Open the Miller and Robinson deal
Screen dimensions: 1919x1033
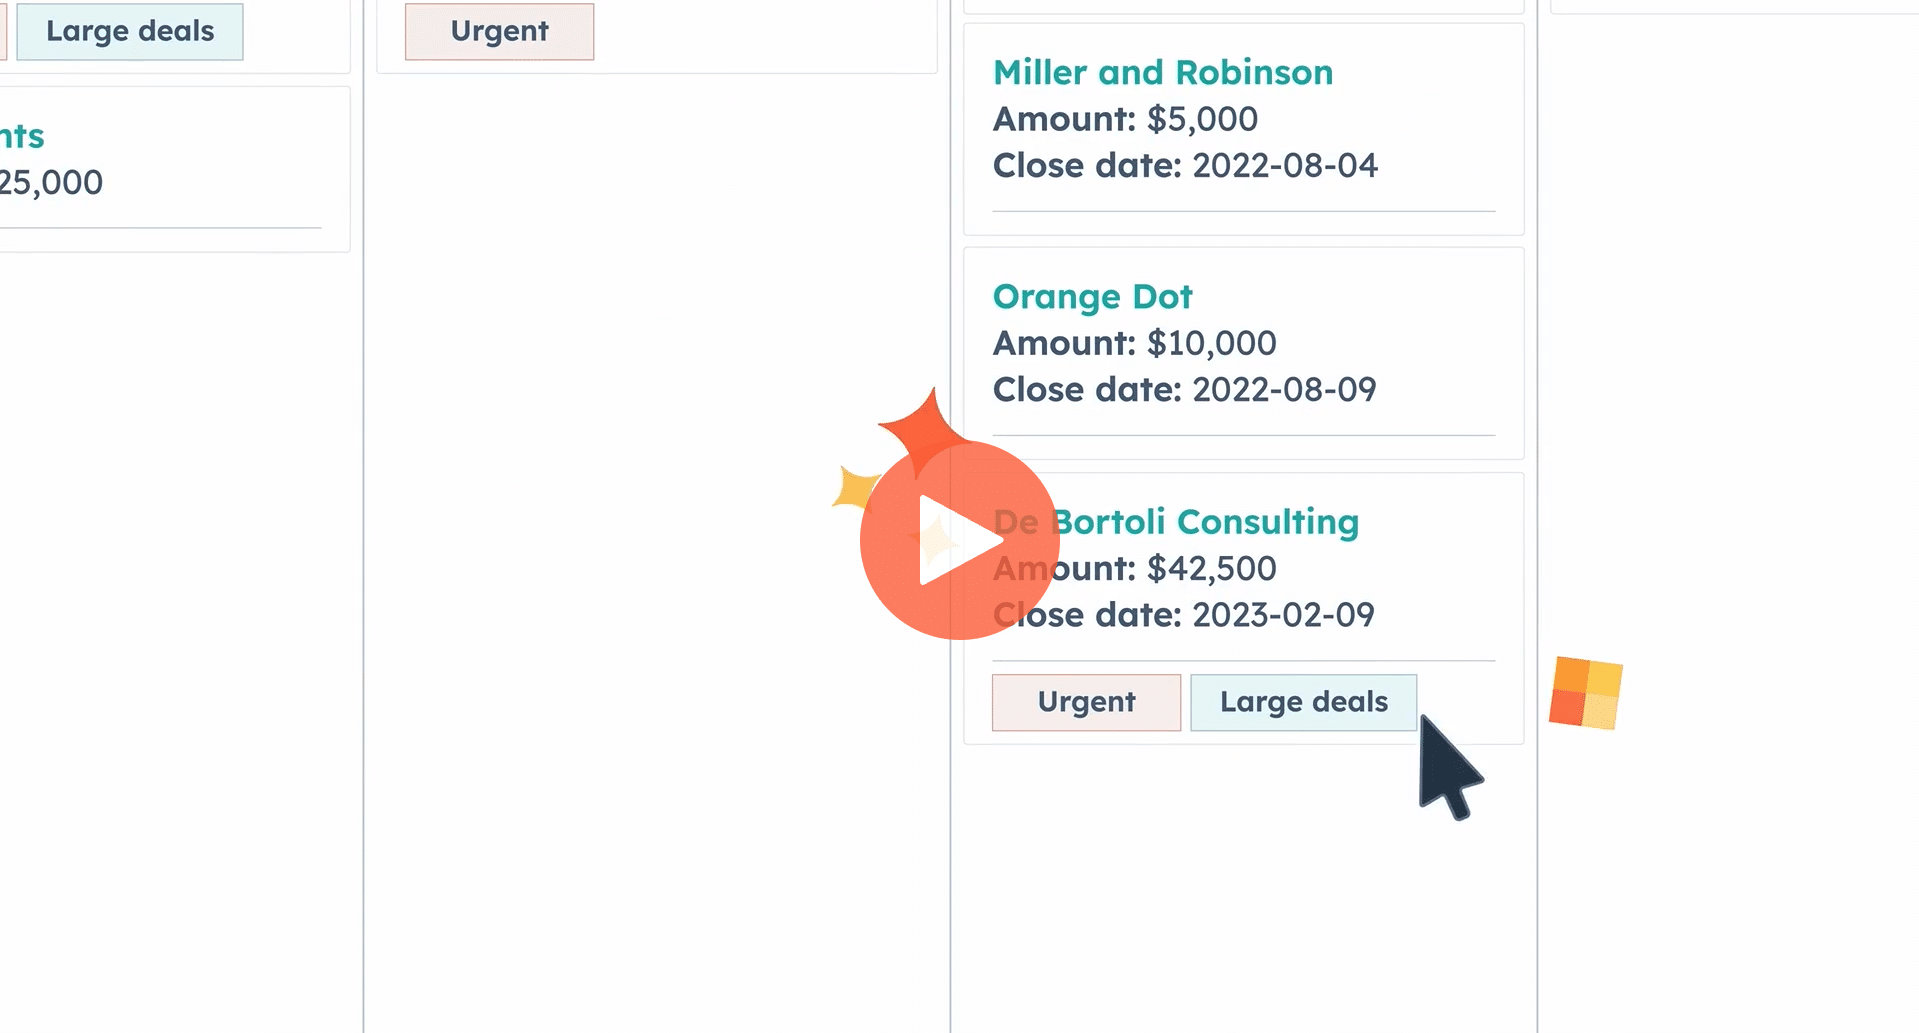coord(1162,73)
